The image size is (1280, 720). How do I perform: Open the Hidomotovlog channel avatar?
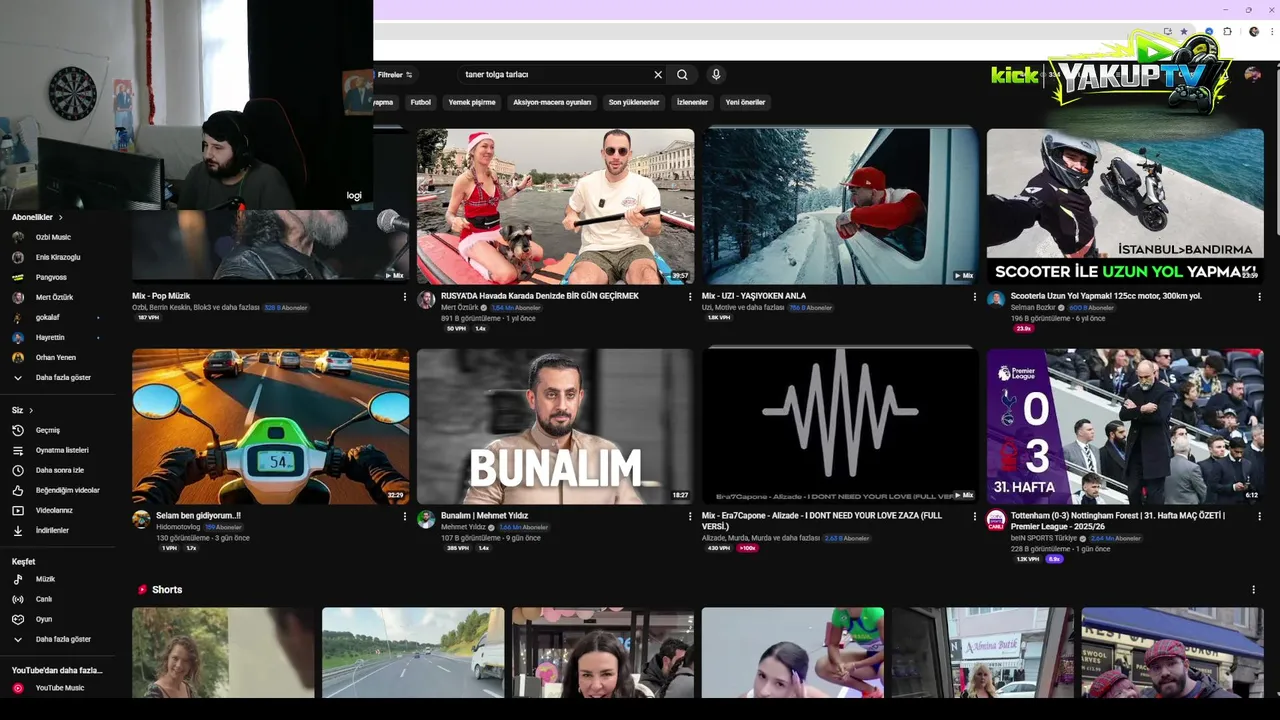pyautogui.click(x=141, y=520)
